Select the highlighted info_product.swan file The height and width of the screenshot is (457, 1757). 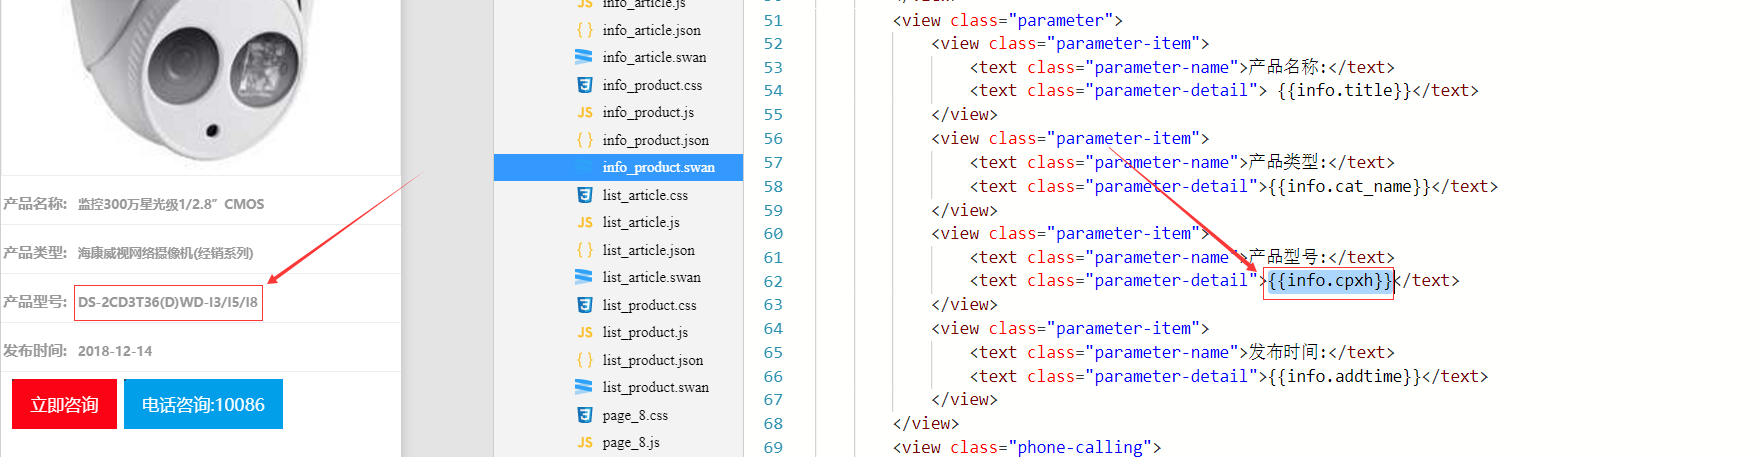[x=658, y=167]
